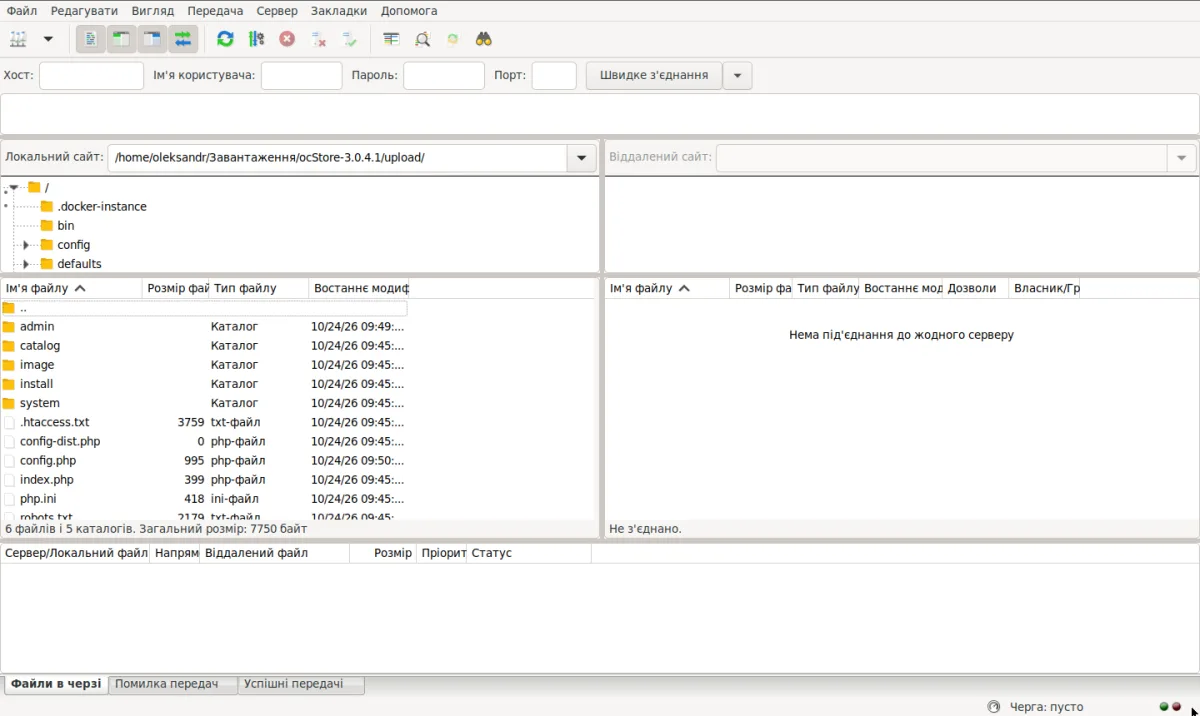This screenshot has height=716, width=1200.
Task: Open the filename filters dialog icon
Action: point(391,39)
